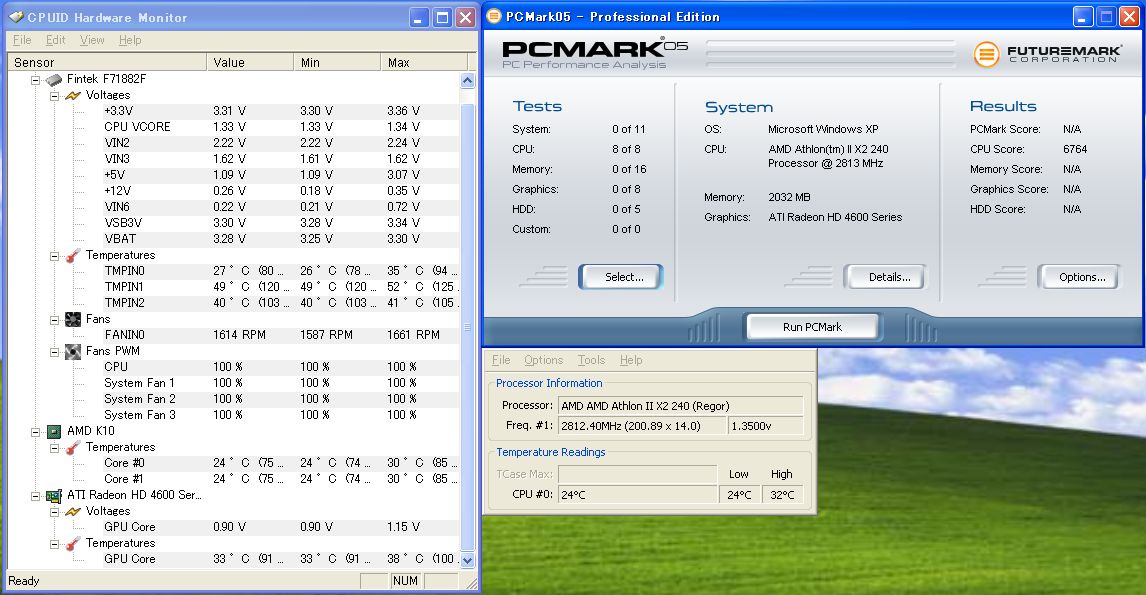The height and width of the screenshot is (595, 1146).
Task: Click the Futuremark logo icon
Action: [x=986, y=53]
